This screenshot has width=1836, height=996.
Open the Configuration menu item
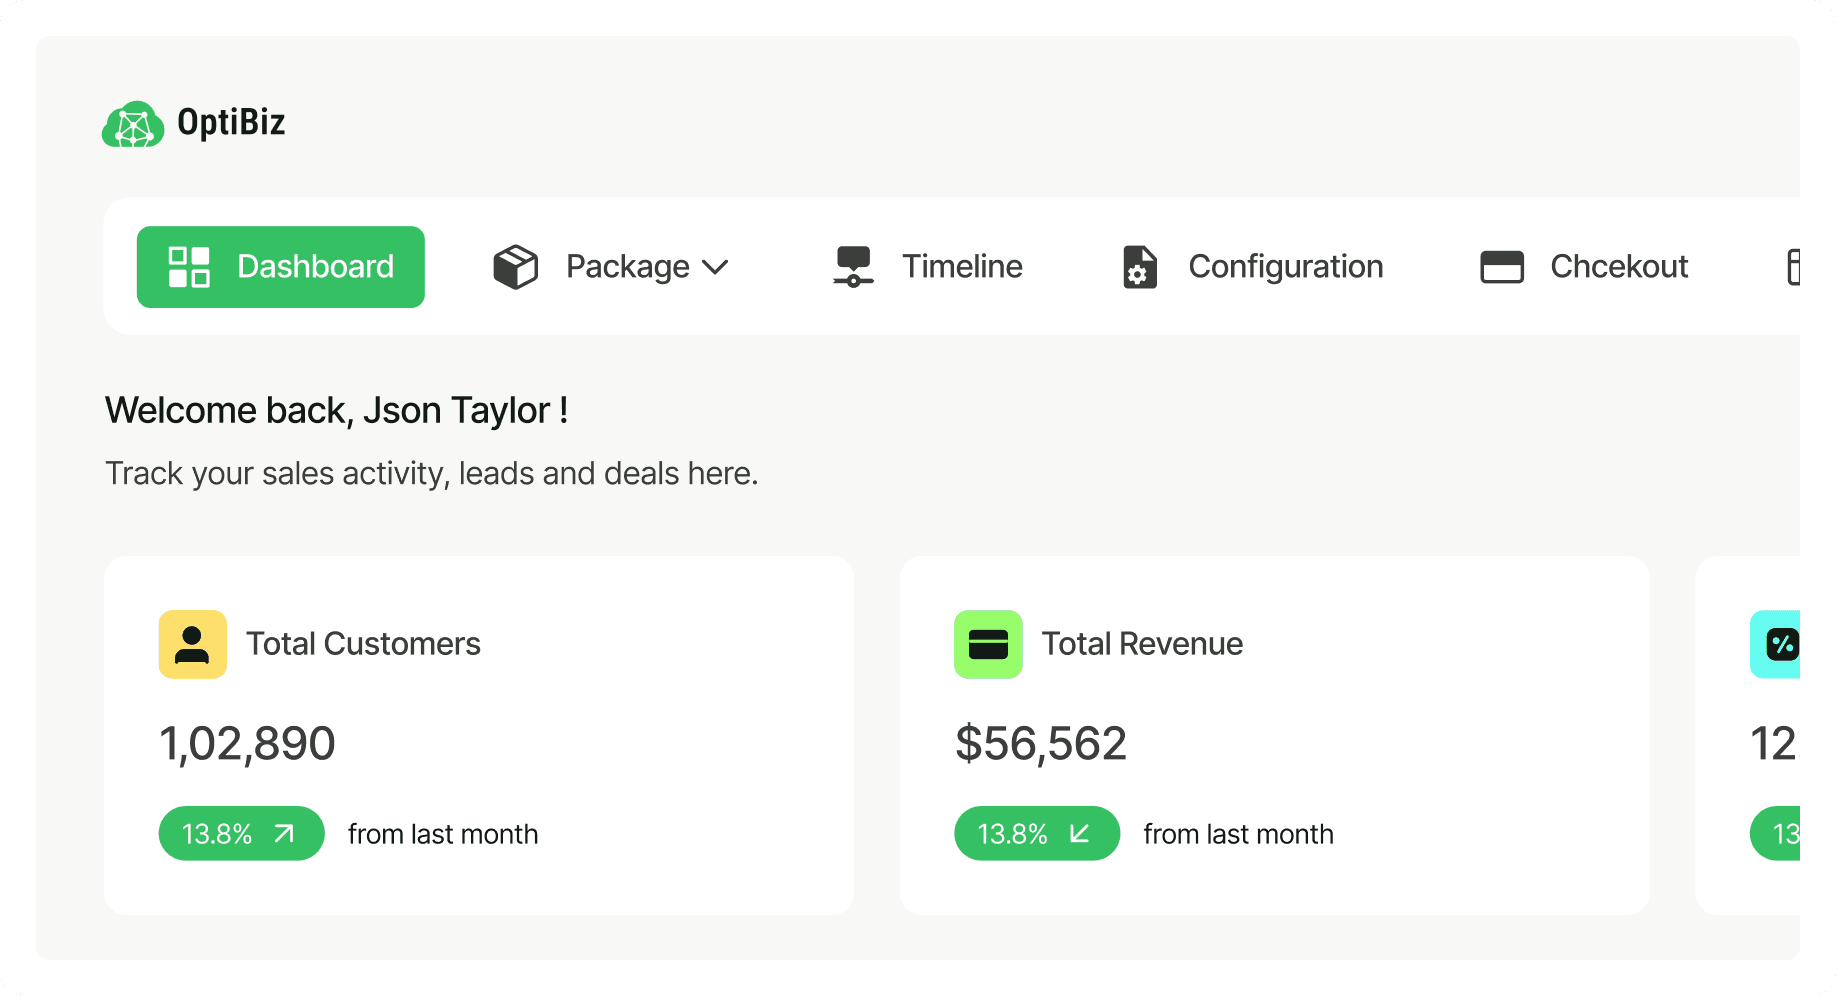pos(1285,267)
